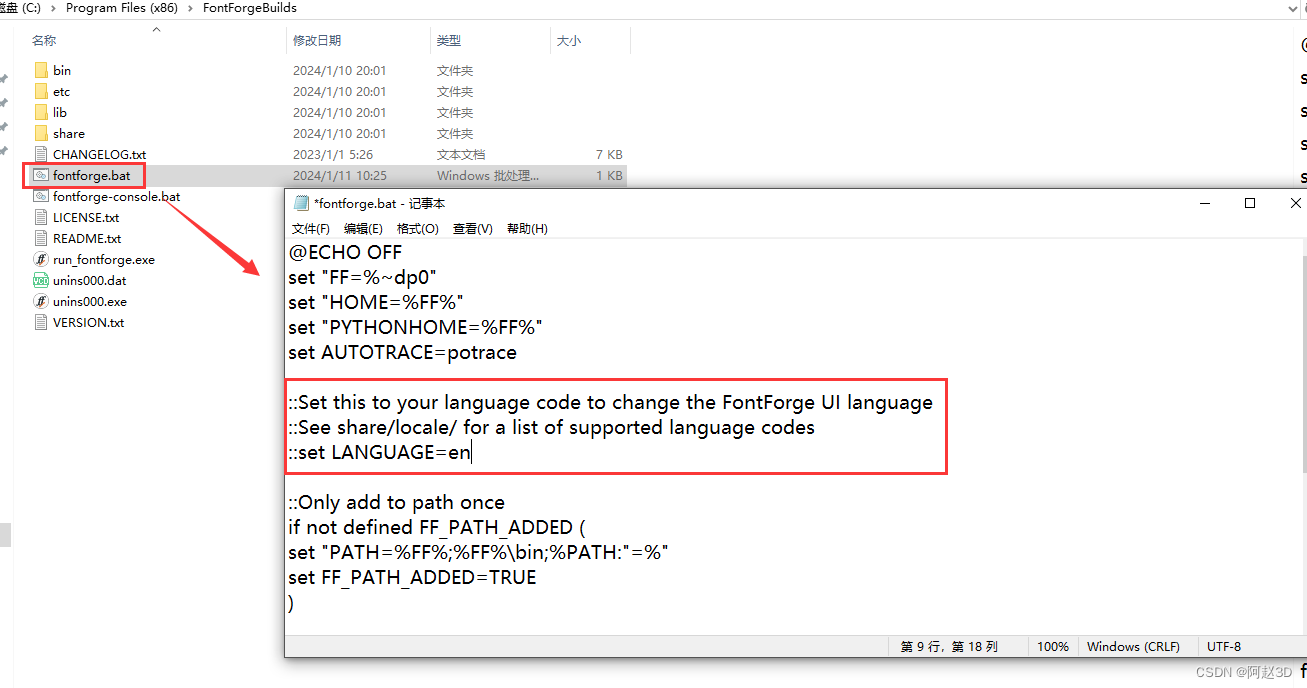
Task: Click the CHANGELOG.txt file icon
Action: (x=41, y=154)
